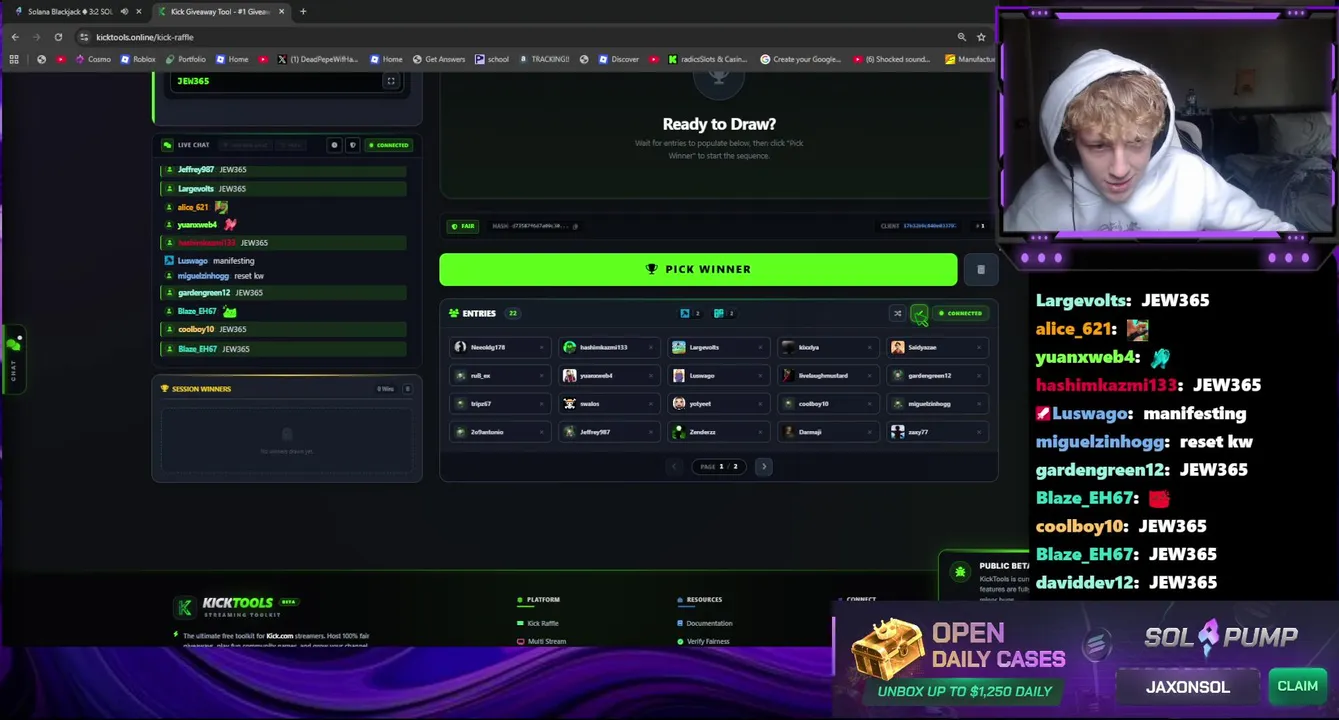Reload the page
This screenshot has height=720, width=1339.
58,37
